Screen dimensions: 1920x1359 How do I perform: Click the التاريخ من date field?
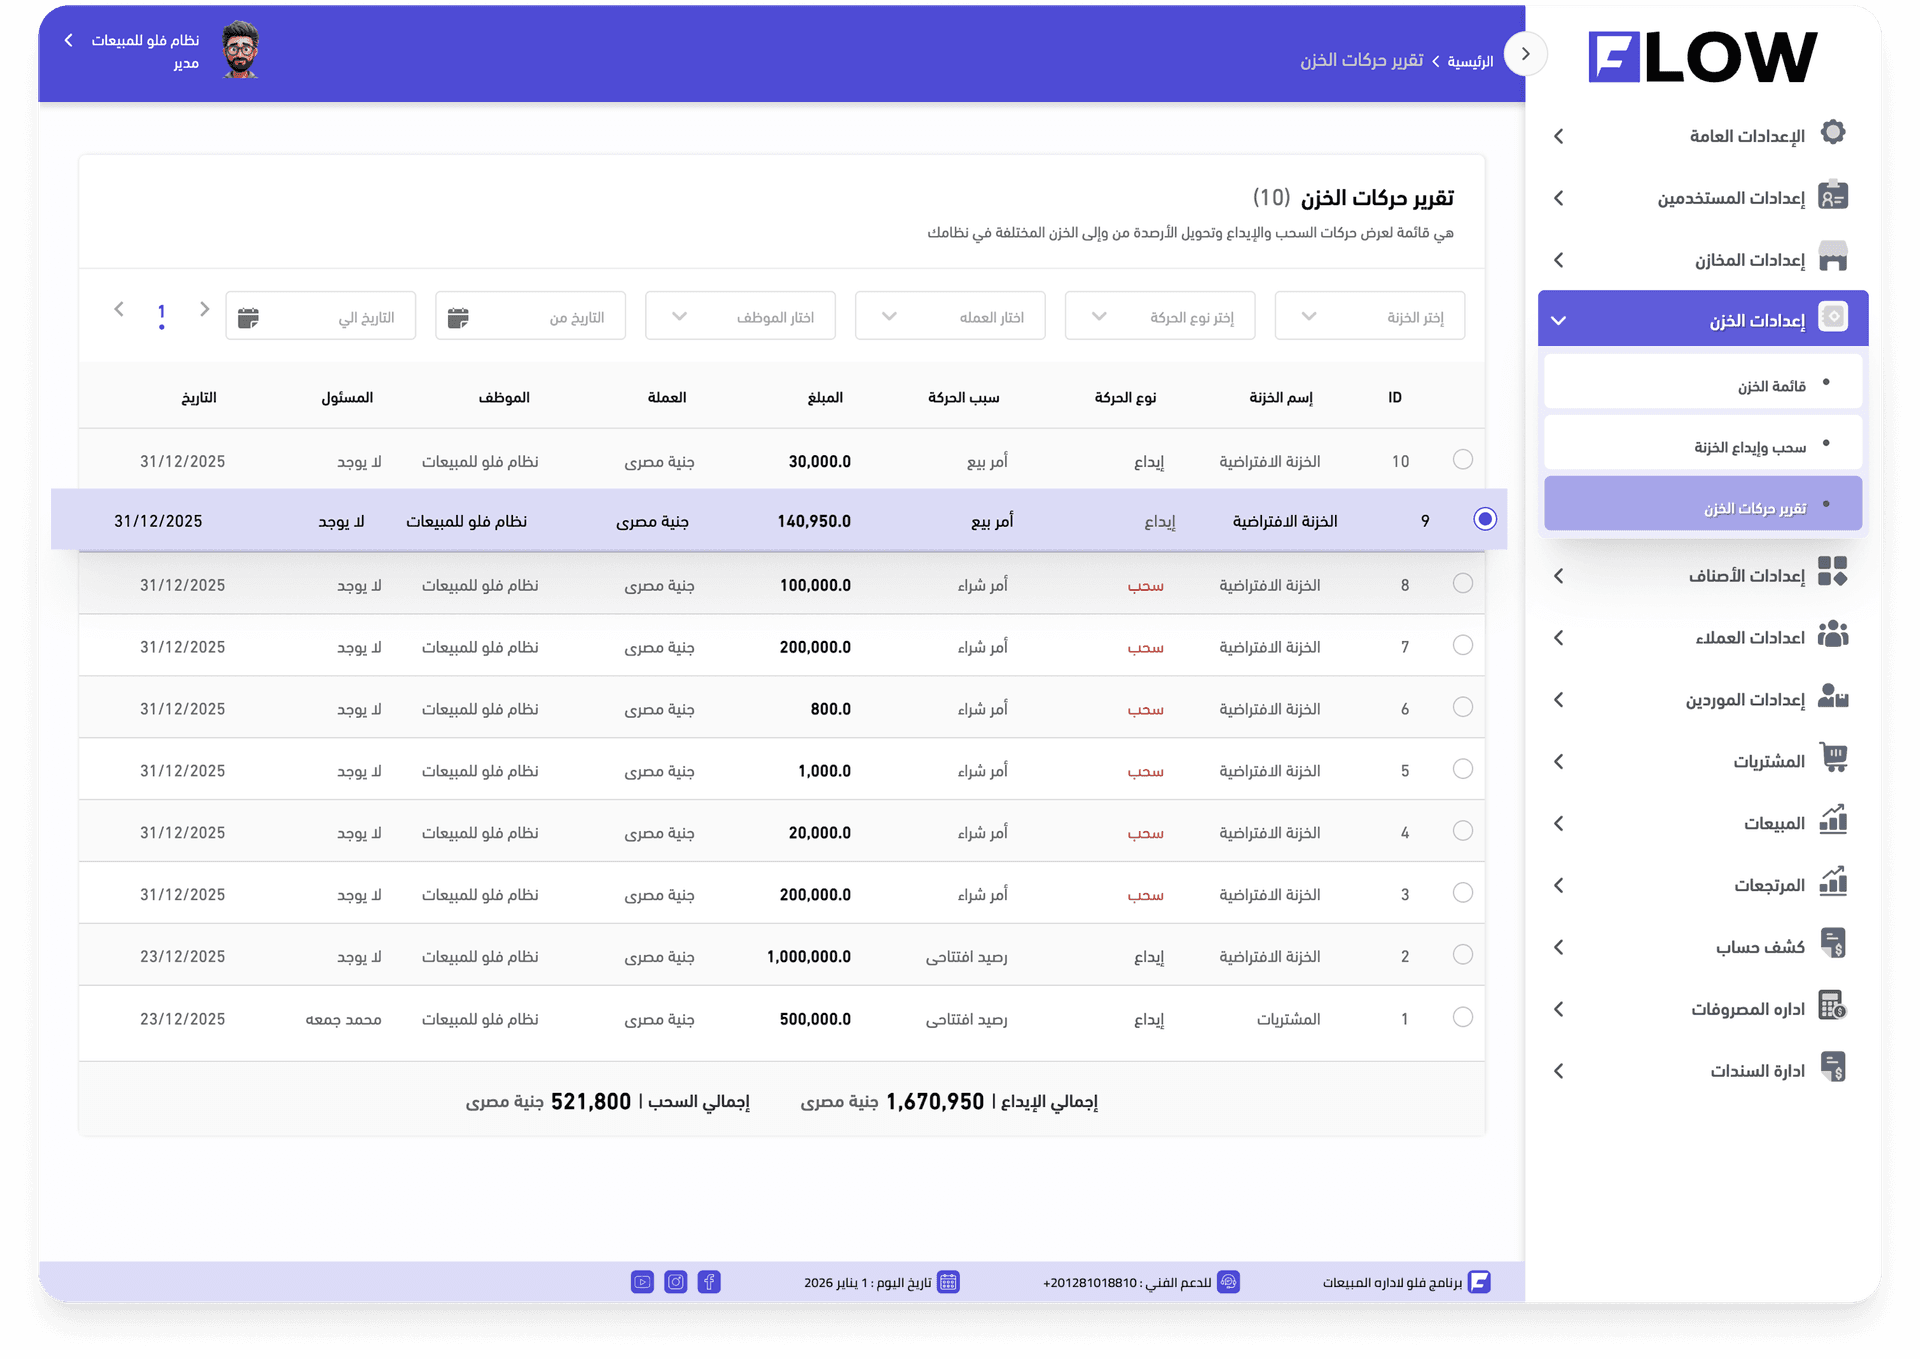(530, 315)
